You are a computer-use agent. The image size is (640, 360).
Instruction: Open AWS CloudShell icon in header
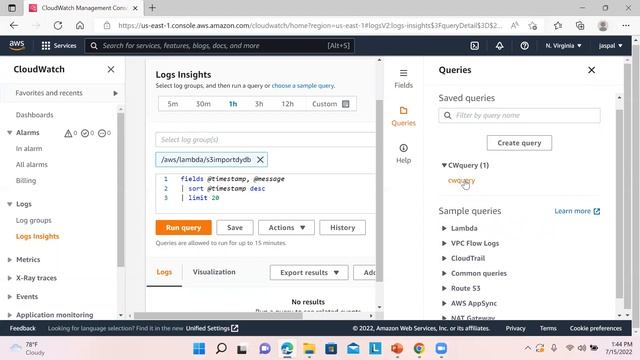tap(474, 46)
